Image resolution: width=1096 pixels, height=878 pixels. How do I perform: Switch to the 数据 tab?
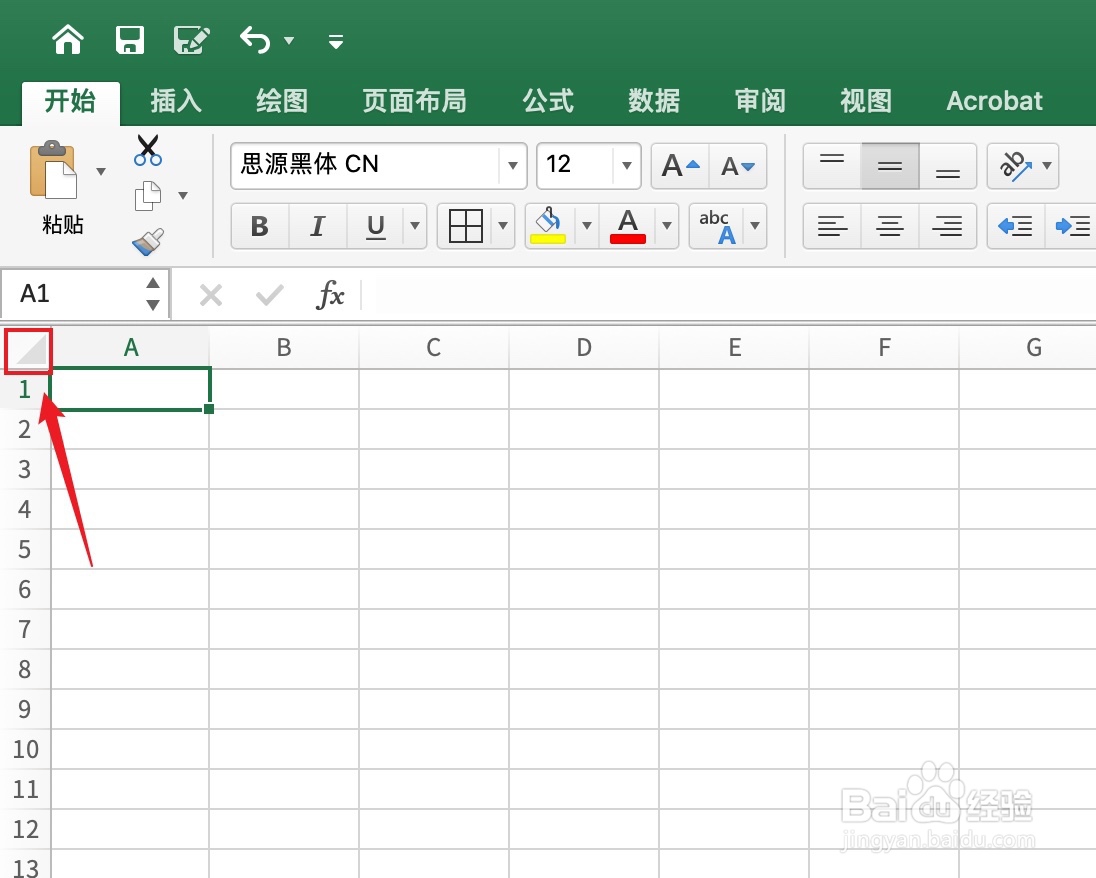[x=654, y=101]
